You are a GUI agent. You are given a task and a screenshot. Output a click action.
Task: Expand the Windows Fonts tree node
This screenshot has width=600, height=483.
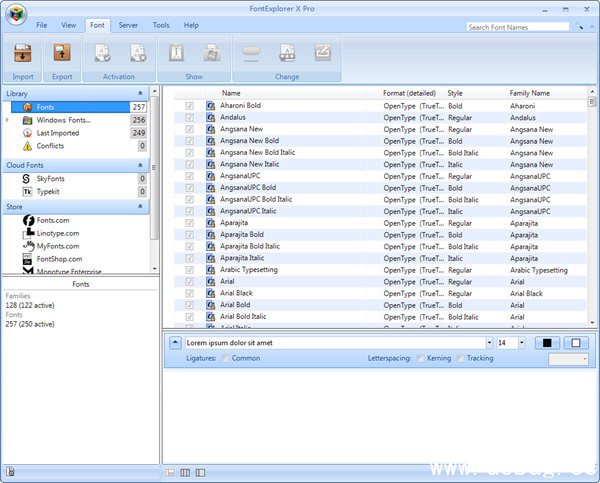[7, 120]
